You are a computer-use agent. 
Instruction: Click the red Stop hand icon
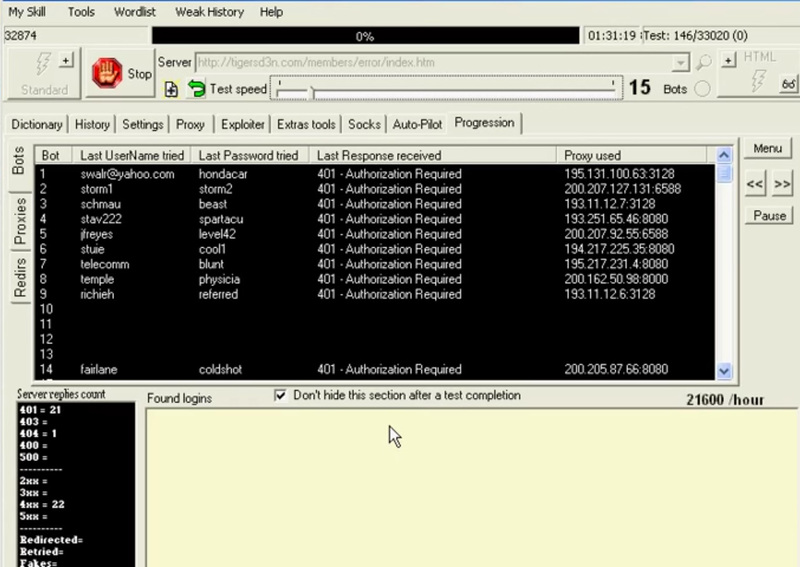tap(107, 73)
